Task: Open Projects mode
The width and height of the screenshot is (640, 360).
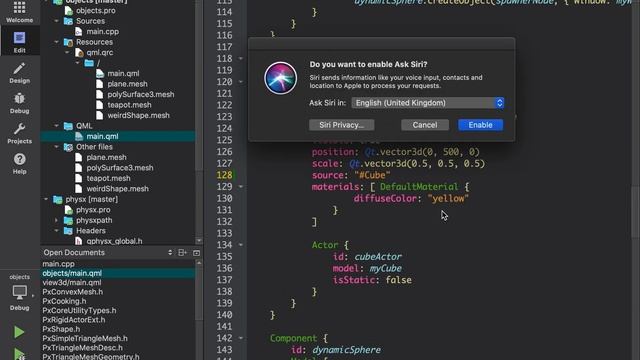Action: (19, 133)
